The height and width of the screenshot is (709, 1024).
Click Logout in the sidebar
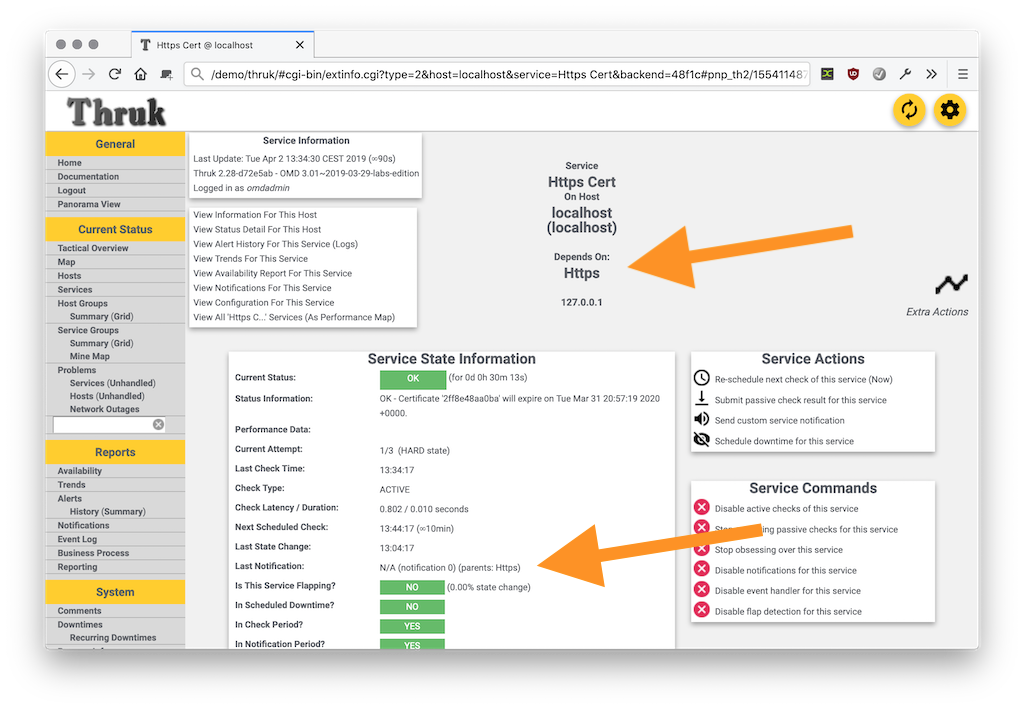(x=71, y=190)
